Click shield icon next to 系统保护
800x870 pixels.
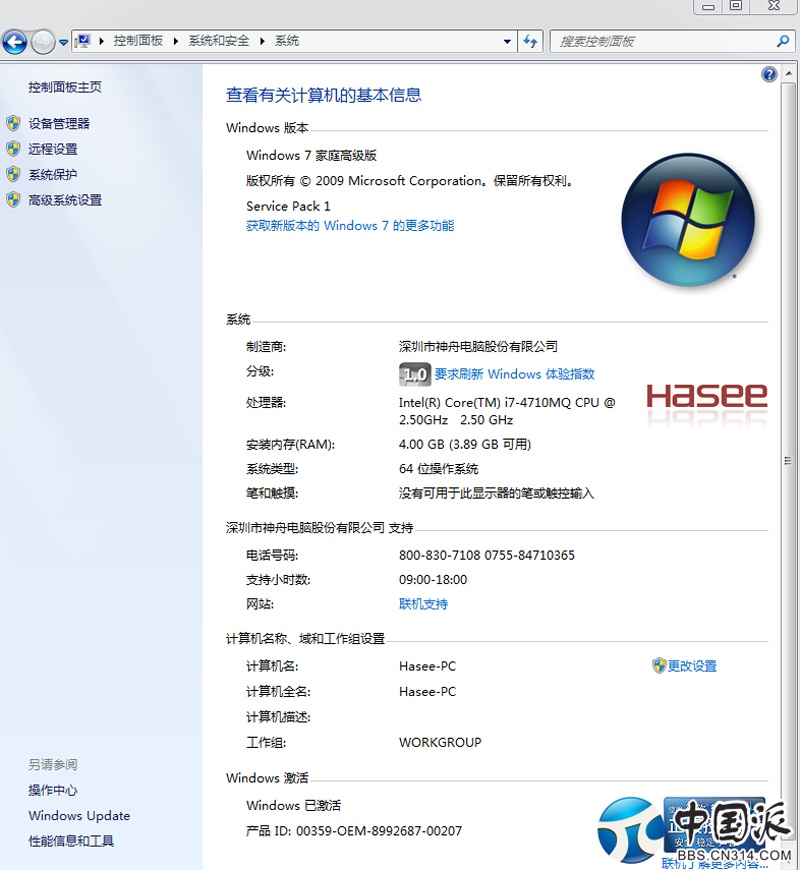click(x=13, y=174)
